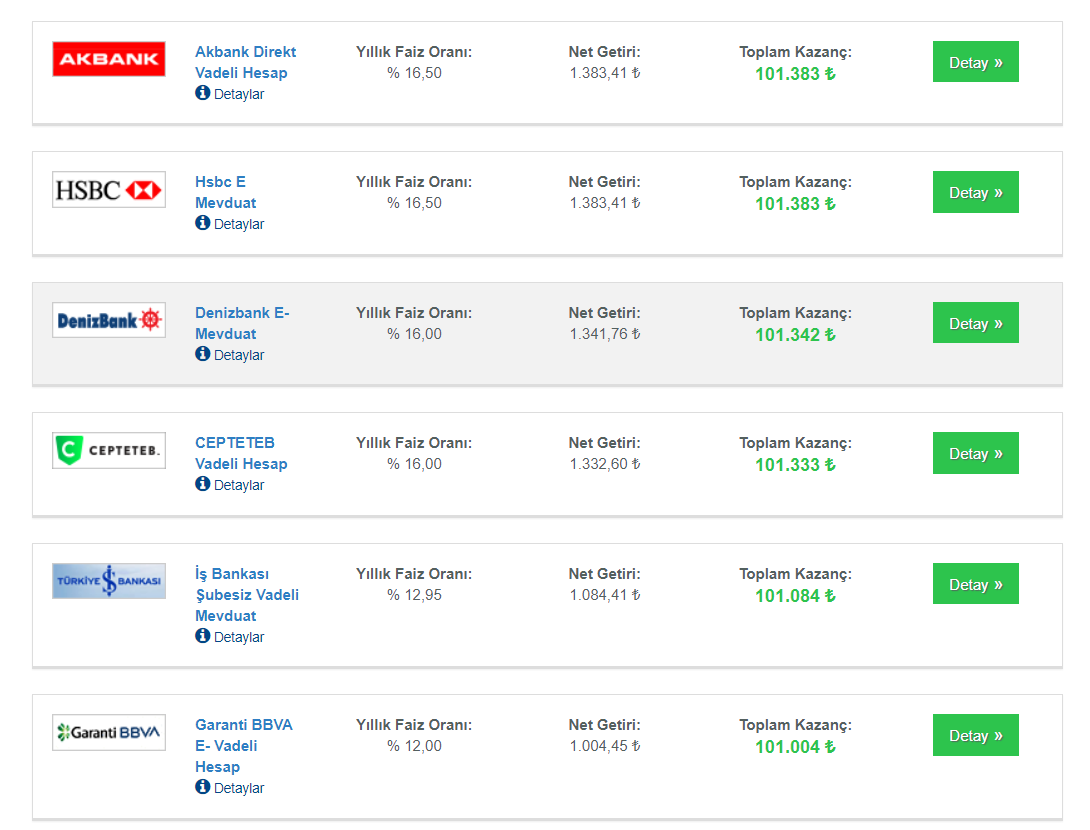1090x830 pixels.
Task: Click the Garanti BBVA logo
Action: click(x=108, y=732)
